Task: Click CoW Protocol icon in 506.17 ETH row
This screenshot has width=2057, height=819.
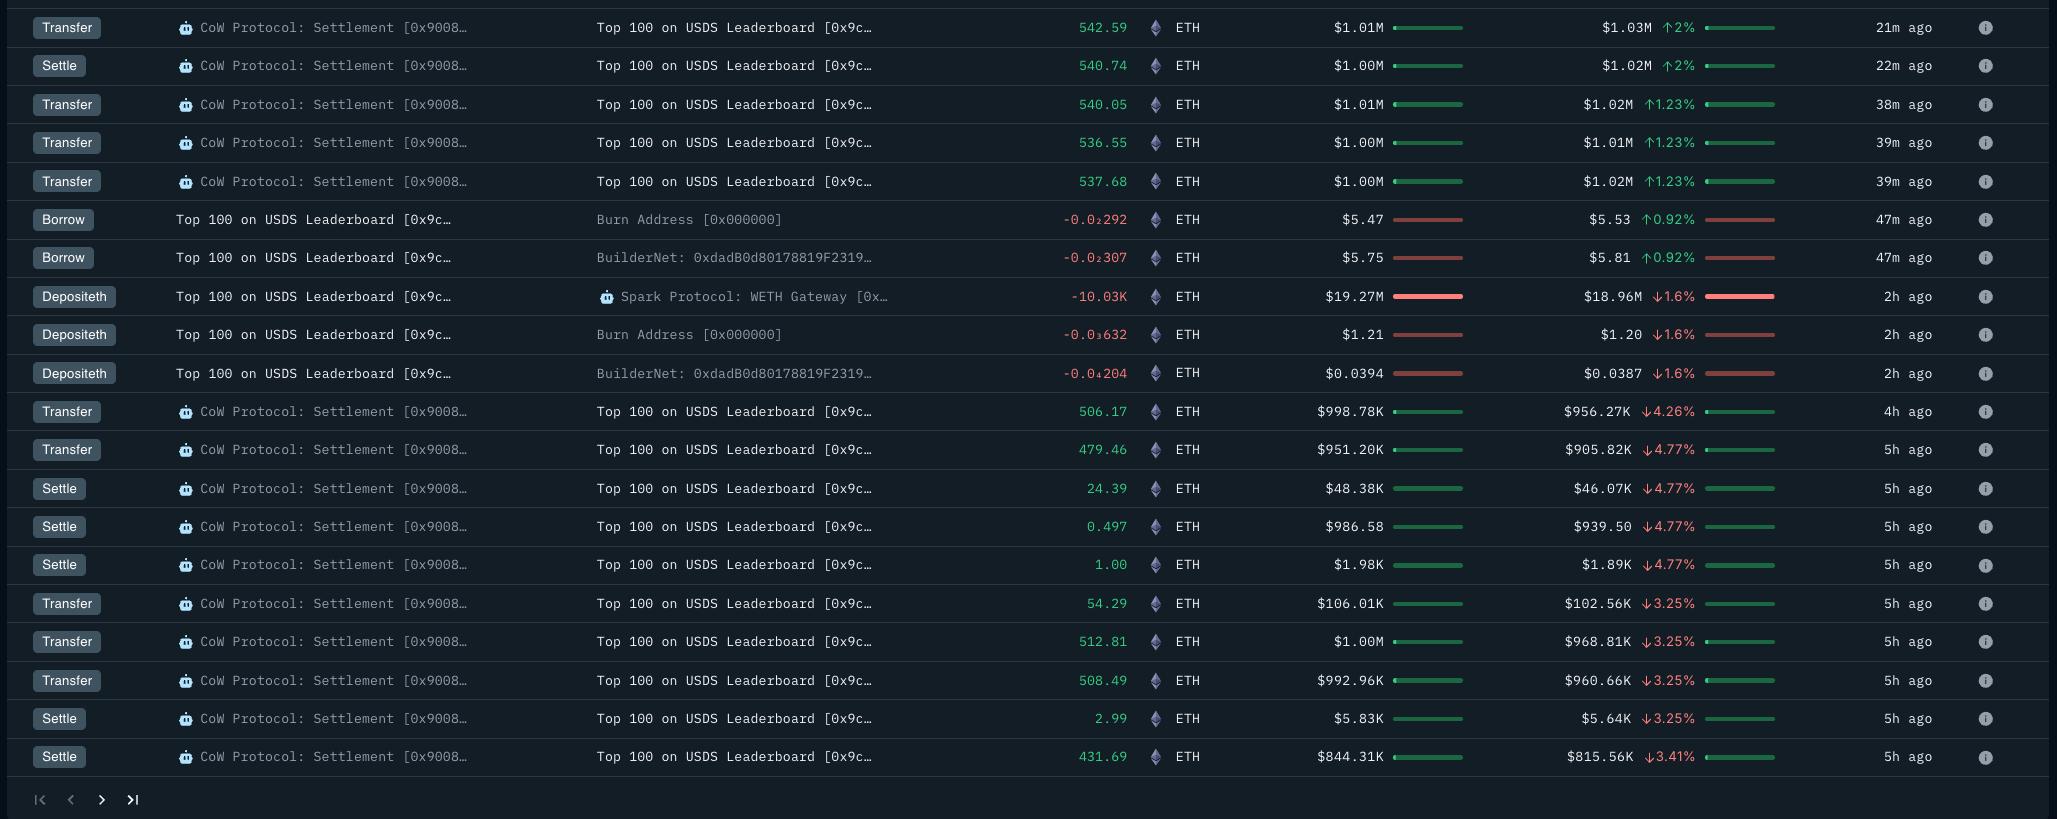Action: (x=185, y=412)
